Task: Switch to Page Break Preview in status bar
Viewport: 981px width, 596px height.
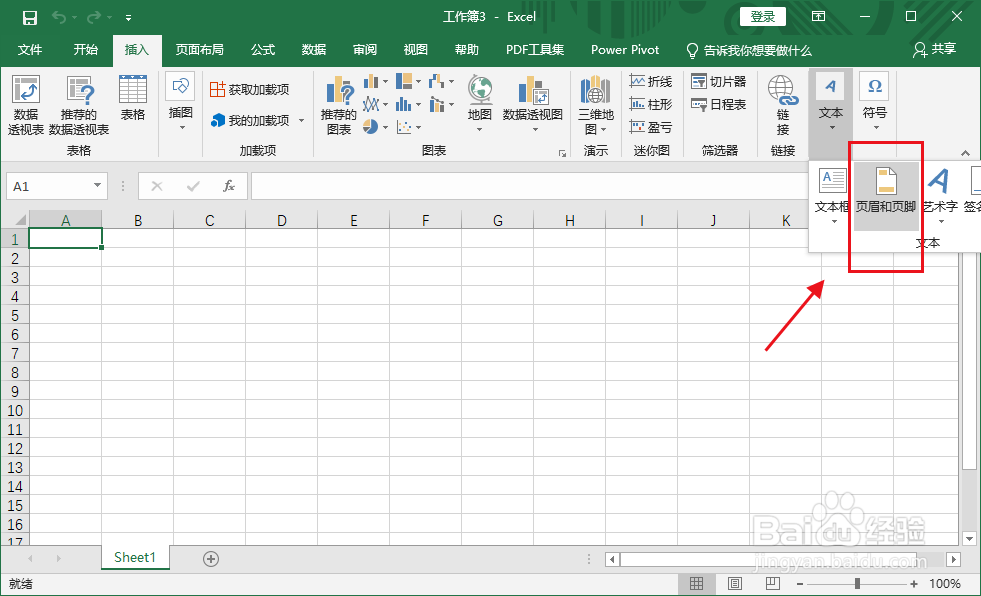Action: click(x=773, y=583)
